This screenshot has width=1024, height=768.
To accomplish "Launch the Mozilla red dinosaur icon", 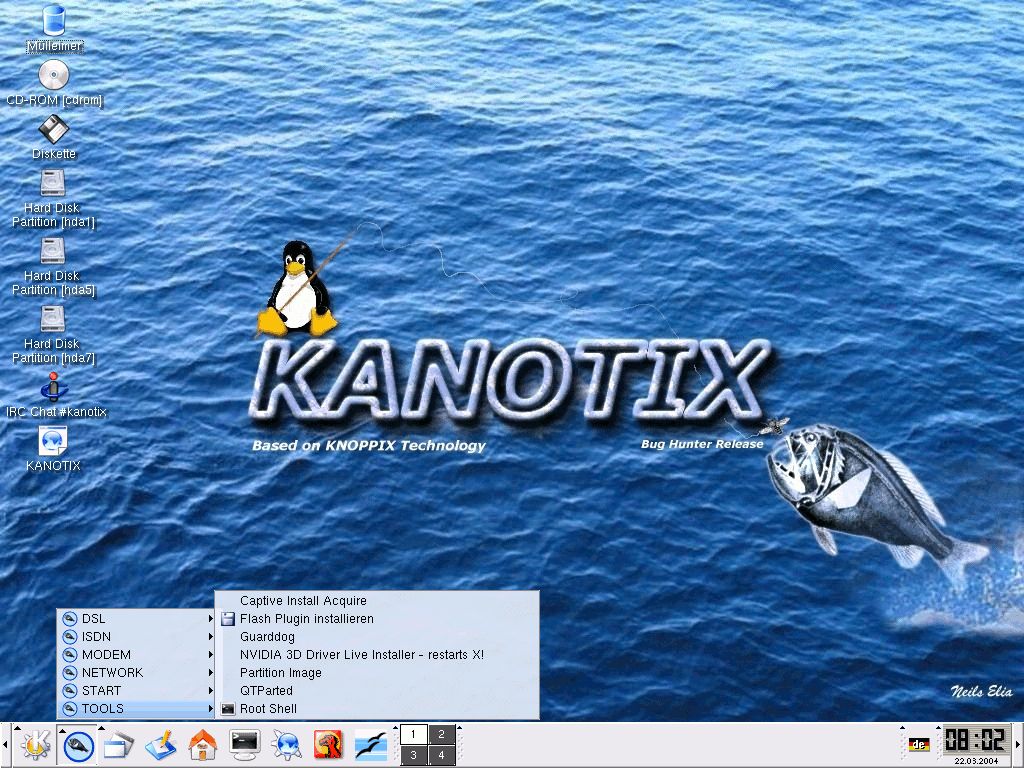I will 328,746.
